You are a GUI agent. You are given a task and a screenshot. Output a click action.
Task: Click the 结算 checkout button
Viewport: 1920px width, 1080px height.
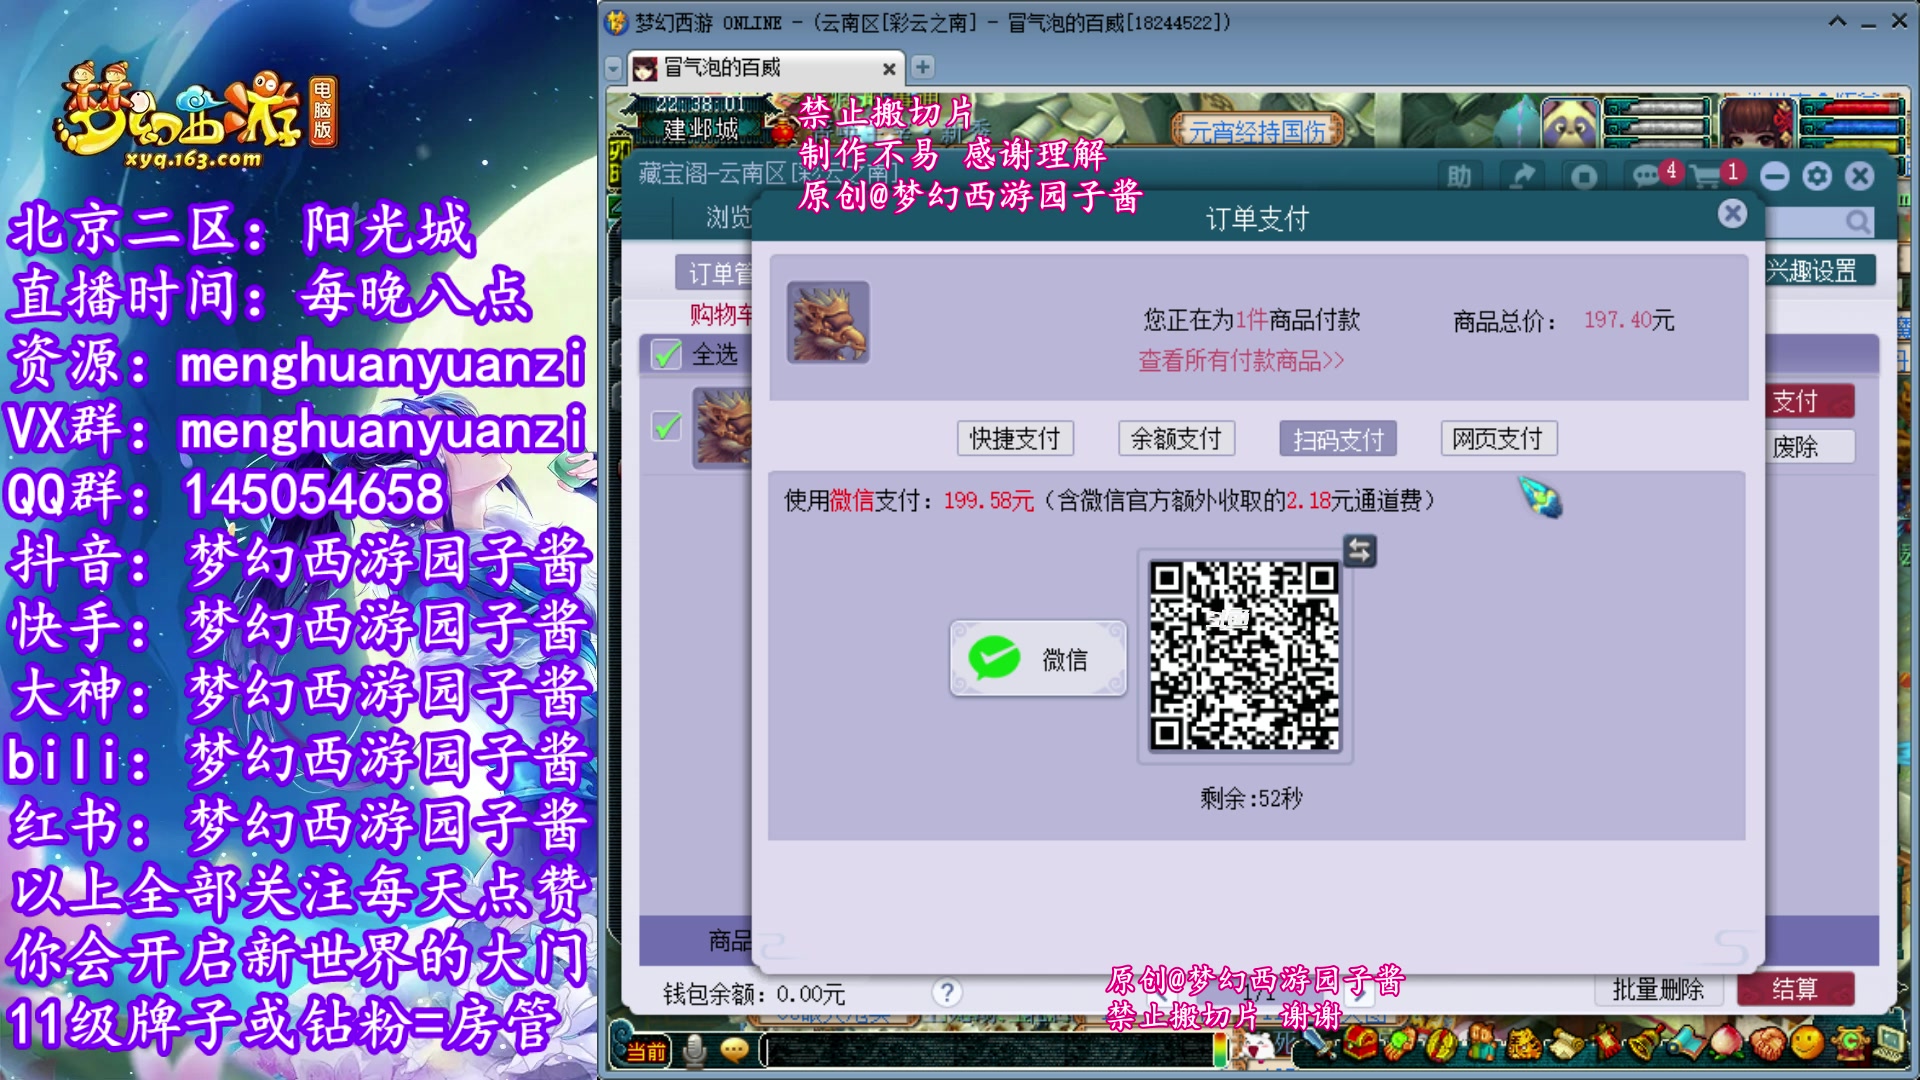[x=1795, y=989]
